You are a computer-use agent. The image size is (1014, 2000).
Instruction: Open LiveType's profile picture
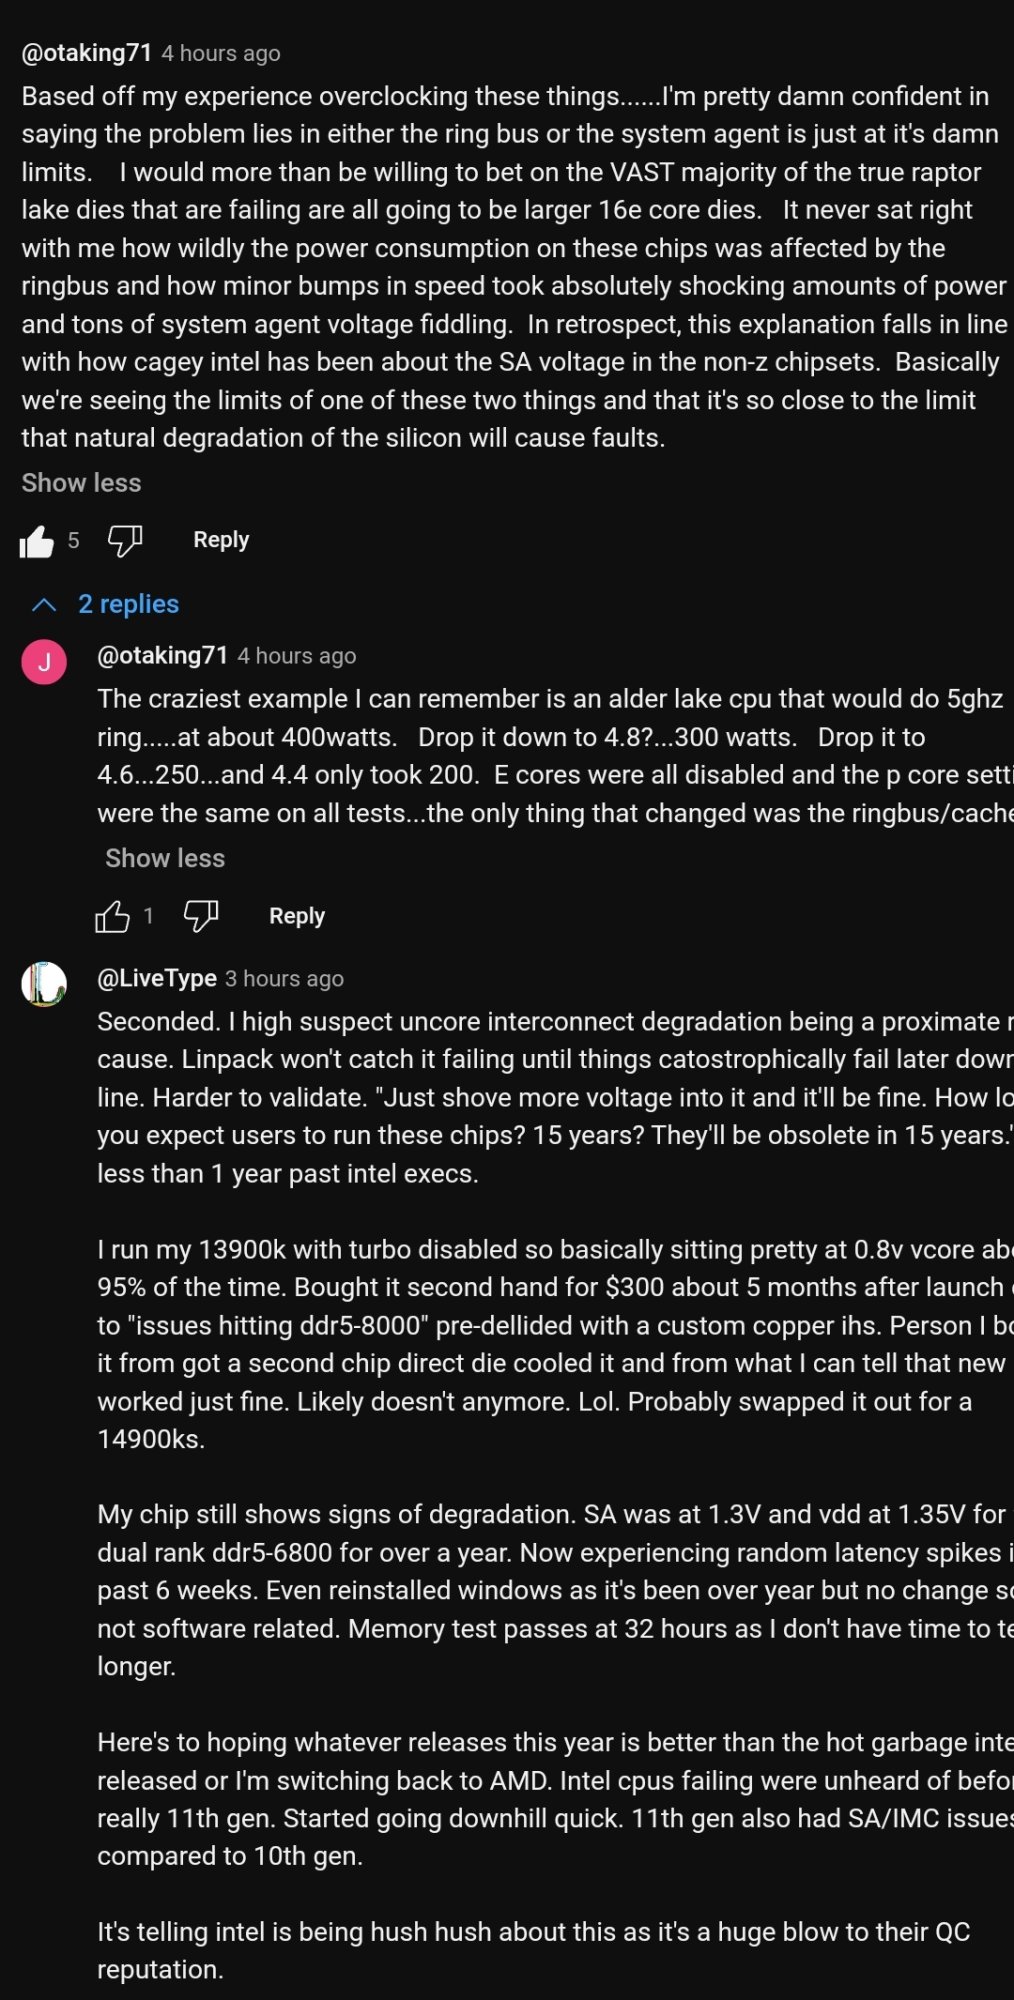click(44, 984)
